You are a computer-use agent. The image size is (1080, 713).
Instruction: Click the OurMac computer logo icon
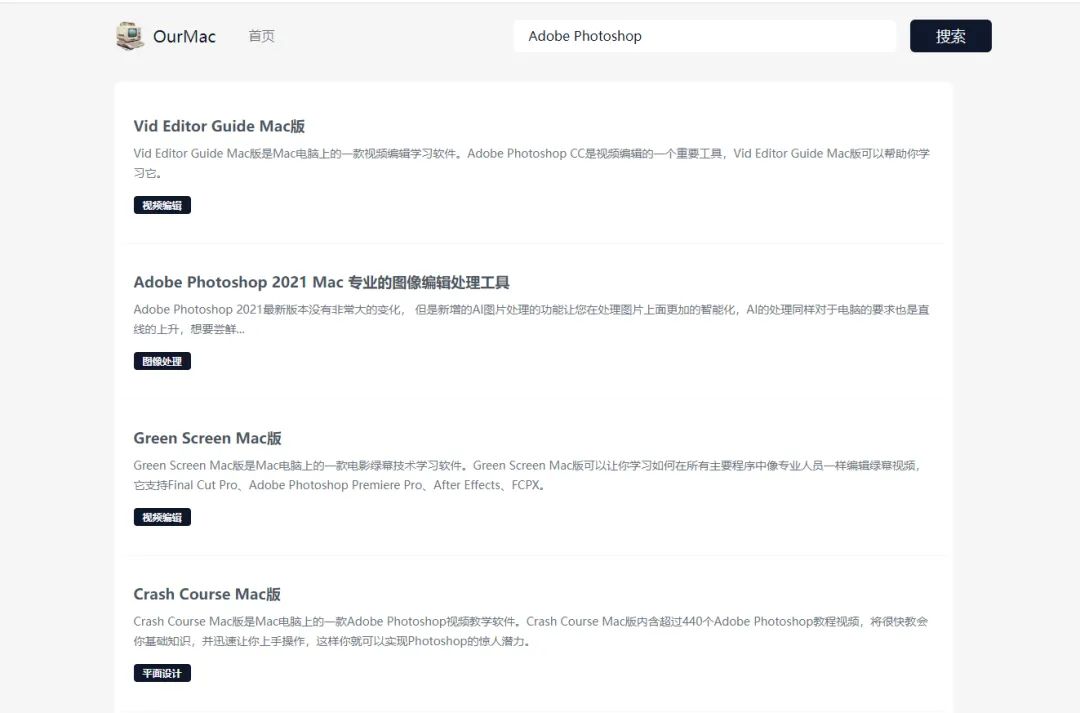[130, 36]
